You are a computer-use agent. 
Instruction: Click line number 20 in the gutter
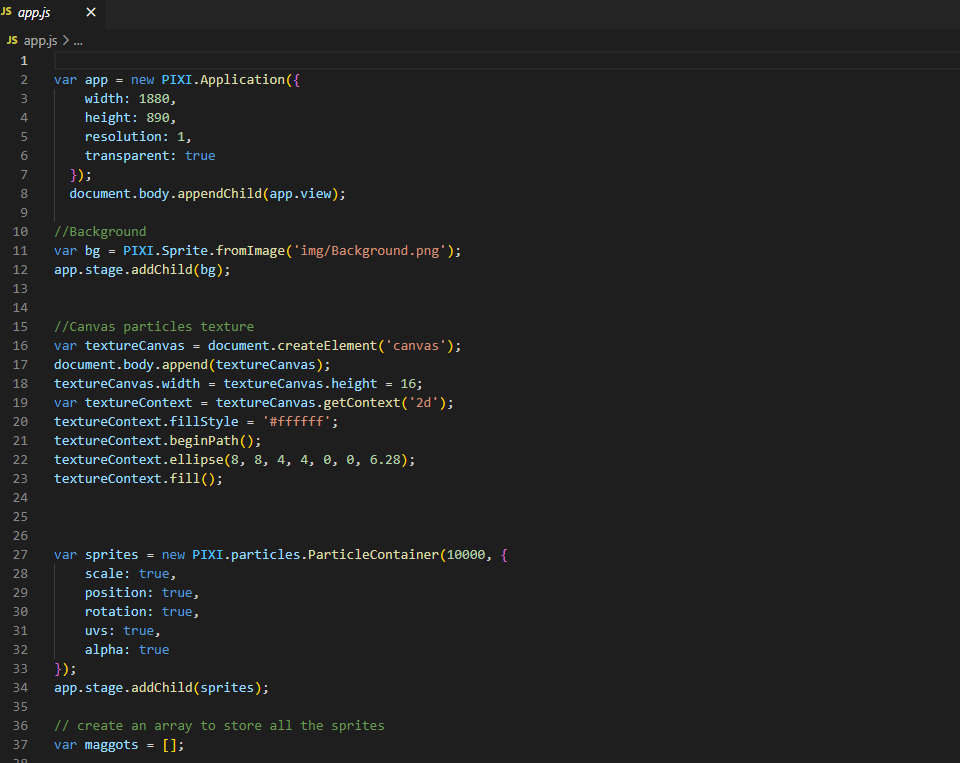point(22,422)
